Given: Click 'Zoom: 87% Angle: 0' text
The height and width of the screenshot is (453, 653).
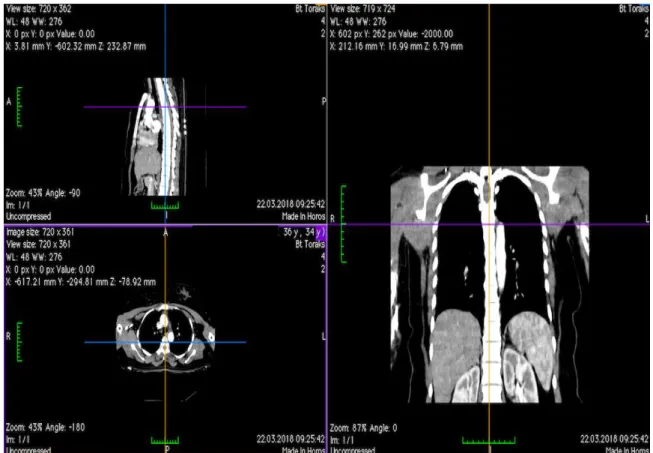Looking at the screenshot, I should [x=364, y=428].
